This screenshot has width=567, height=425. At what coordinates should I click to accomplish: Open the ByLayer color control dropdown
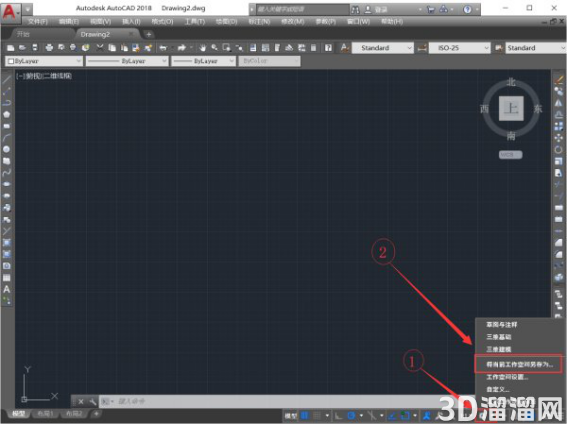point(44,61)
